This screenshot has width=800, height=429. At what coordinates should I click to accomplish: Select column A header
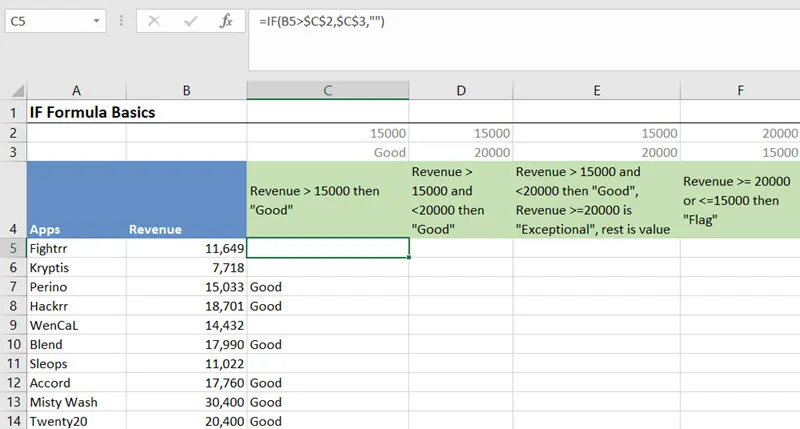[77, 91]
